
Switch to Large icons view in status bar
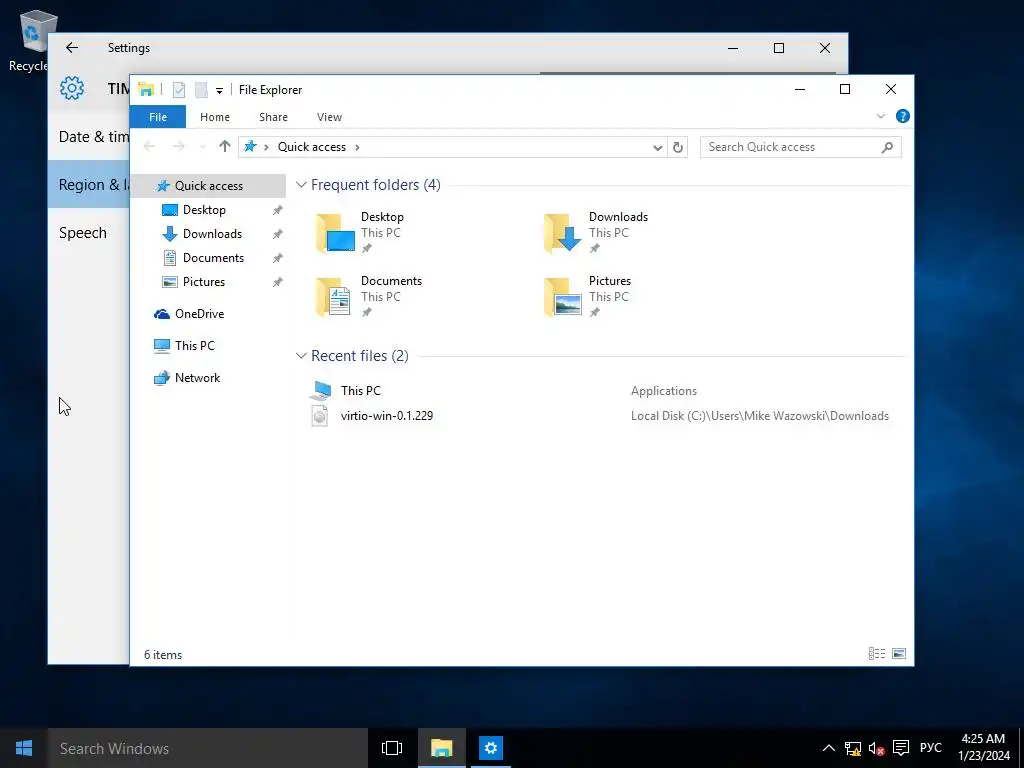pos(899,654)
